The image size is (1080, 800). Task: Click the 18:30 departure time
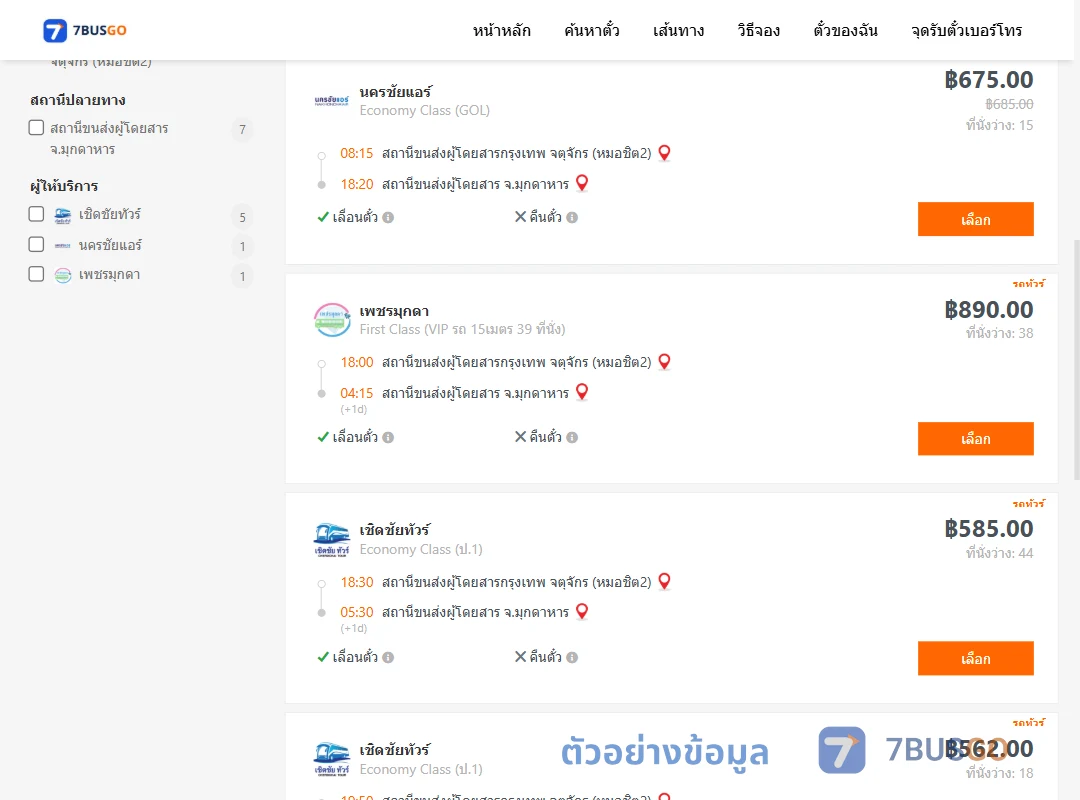click(357, 582)
